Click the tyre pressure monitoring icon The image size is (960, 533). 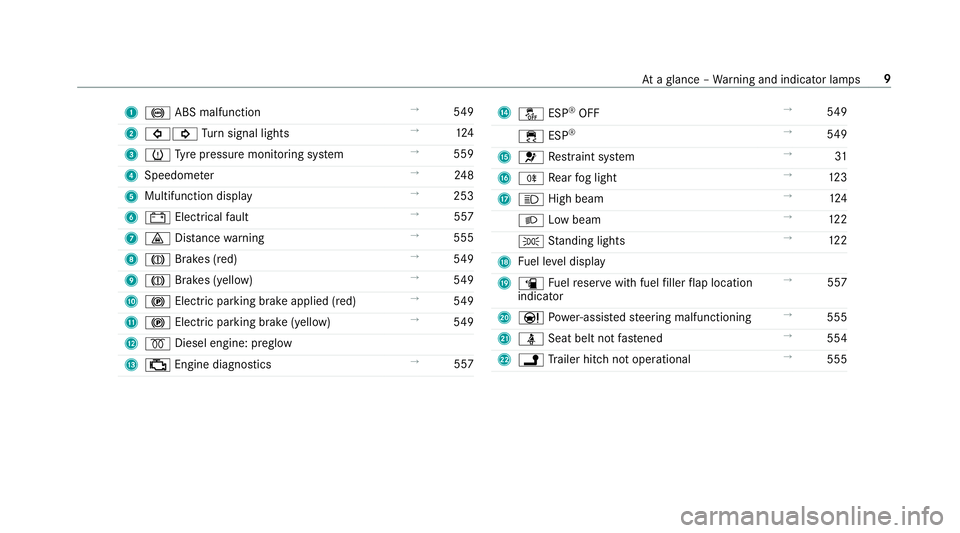coord(157,155)
